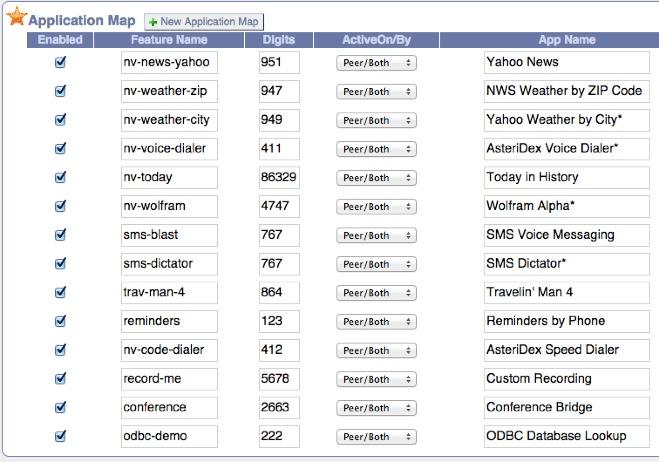The height and width of the screenshot is (462, 659).
Task: Click the Enabled column header
Action: tap(60, 40)
